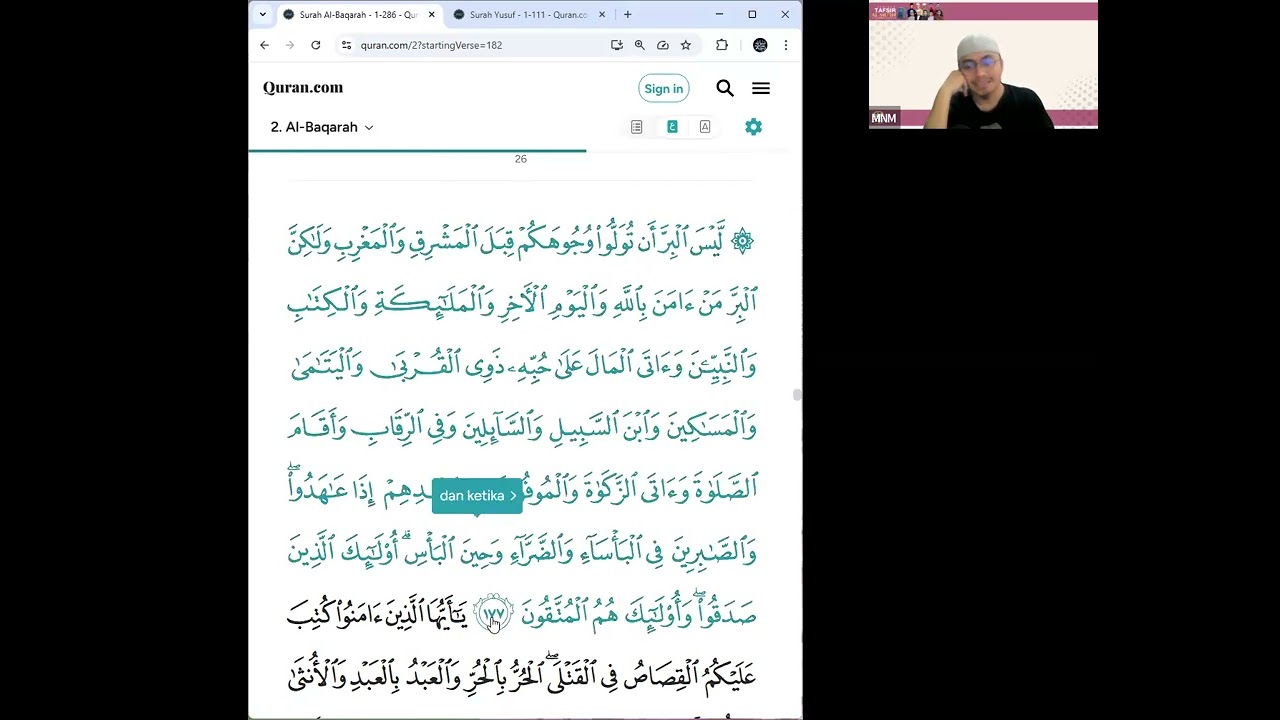
Task: Click the ornament at verse start
Action: (742, 241)
